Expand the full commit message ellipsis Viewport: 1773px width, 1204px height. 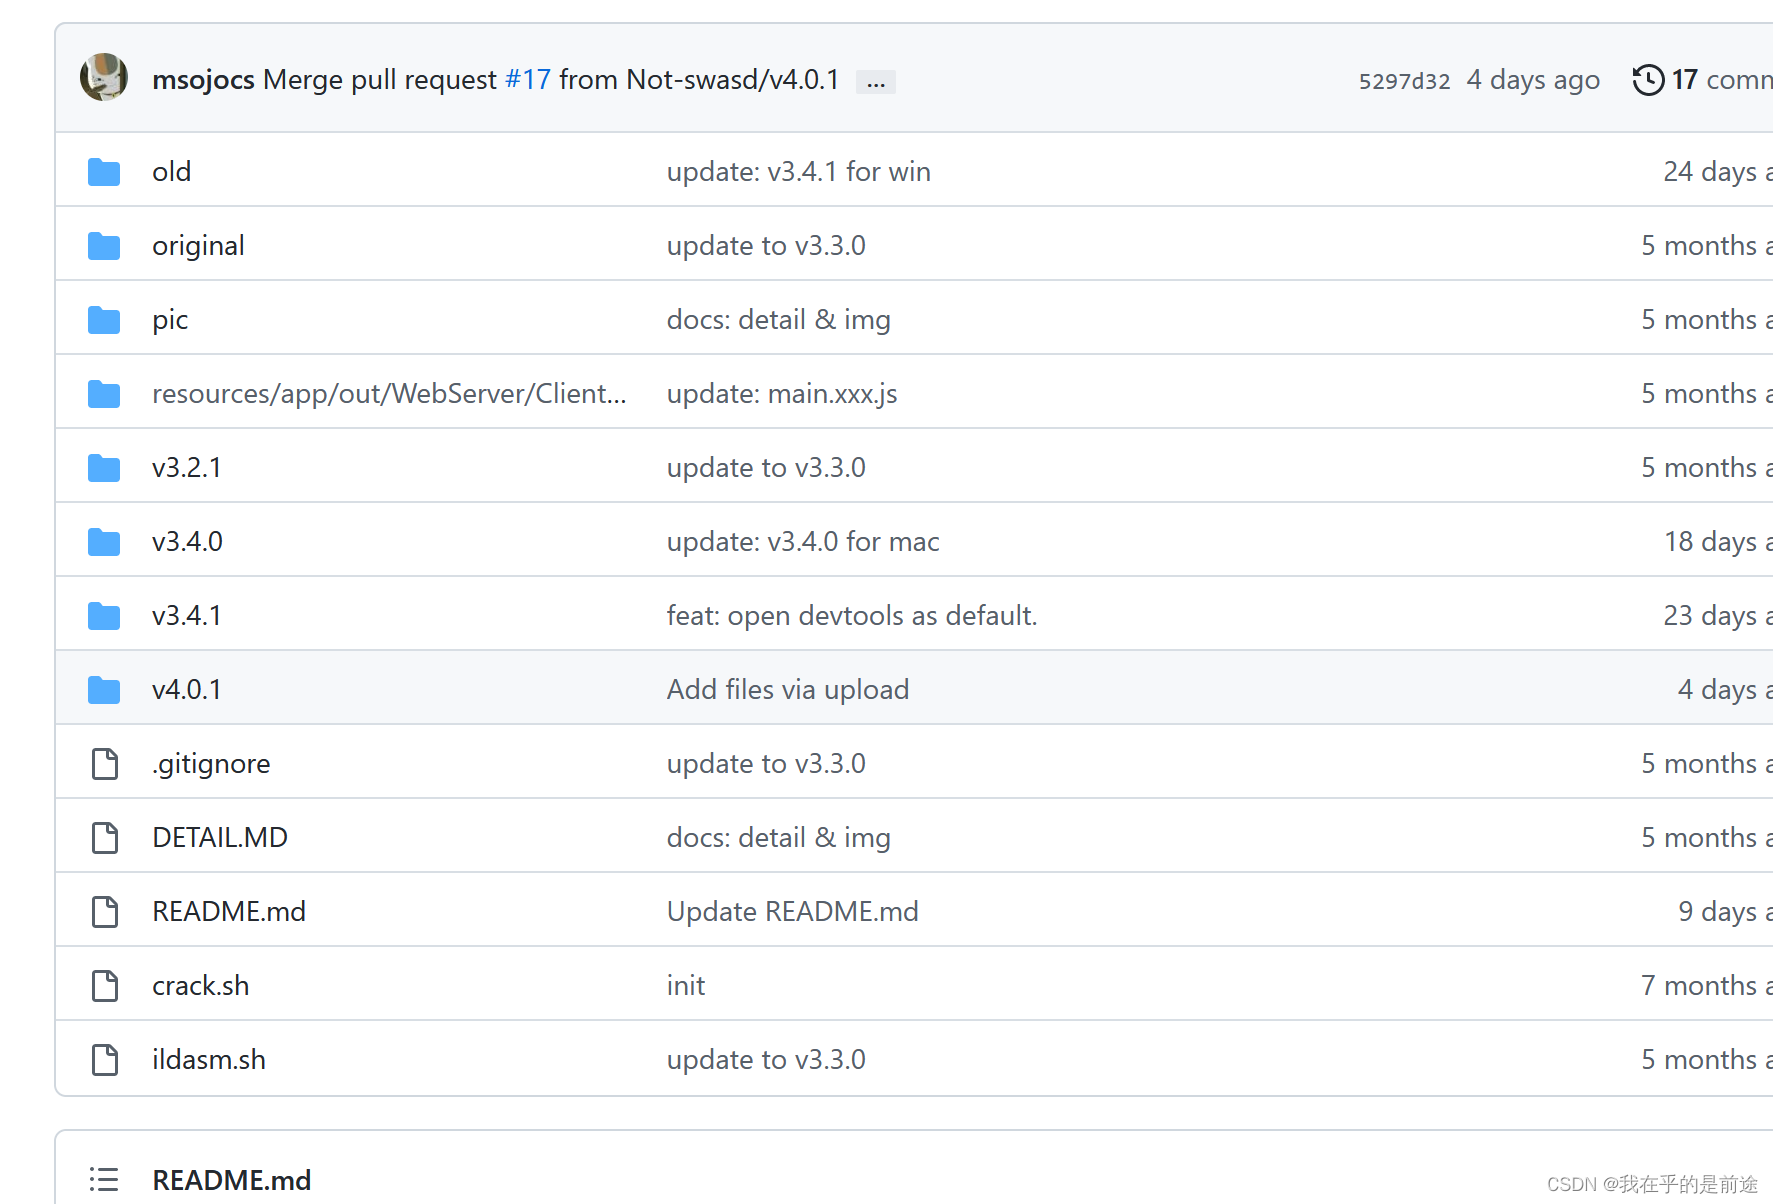[x=875, y=81]
